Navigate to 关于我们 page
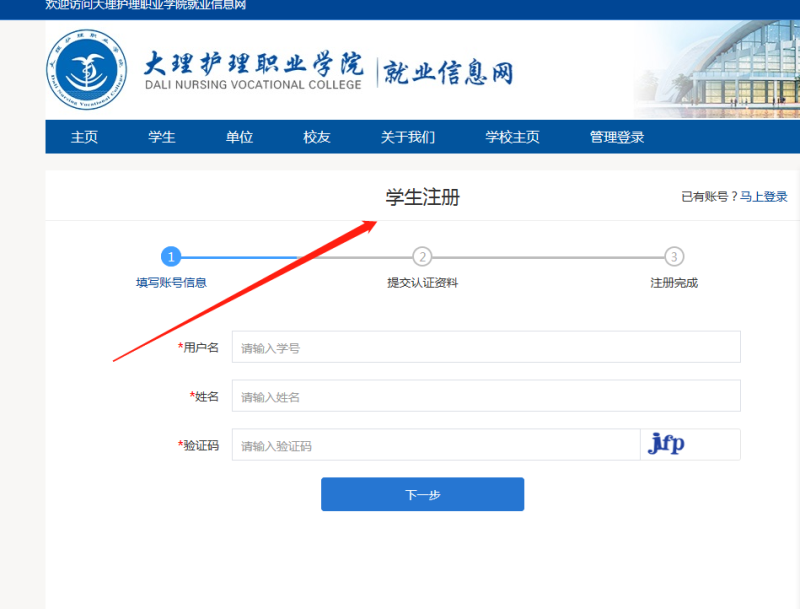The height and width of the screenshot is (609, 800). tap(407, 137)
